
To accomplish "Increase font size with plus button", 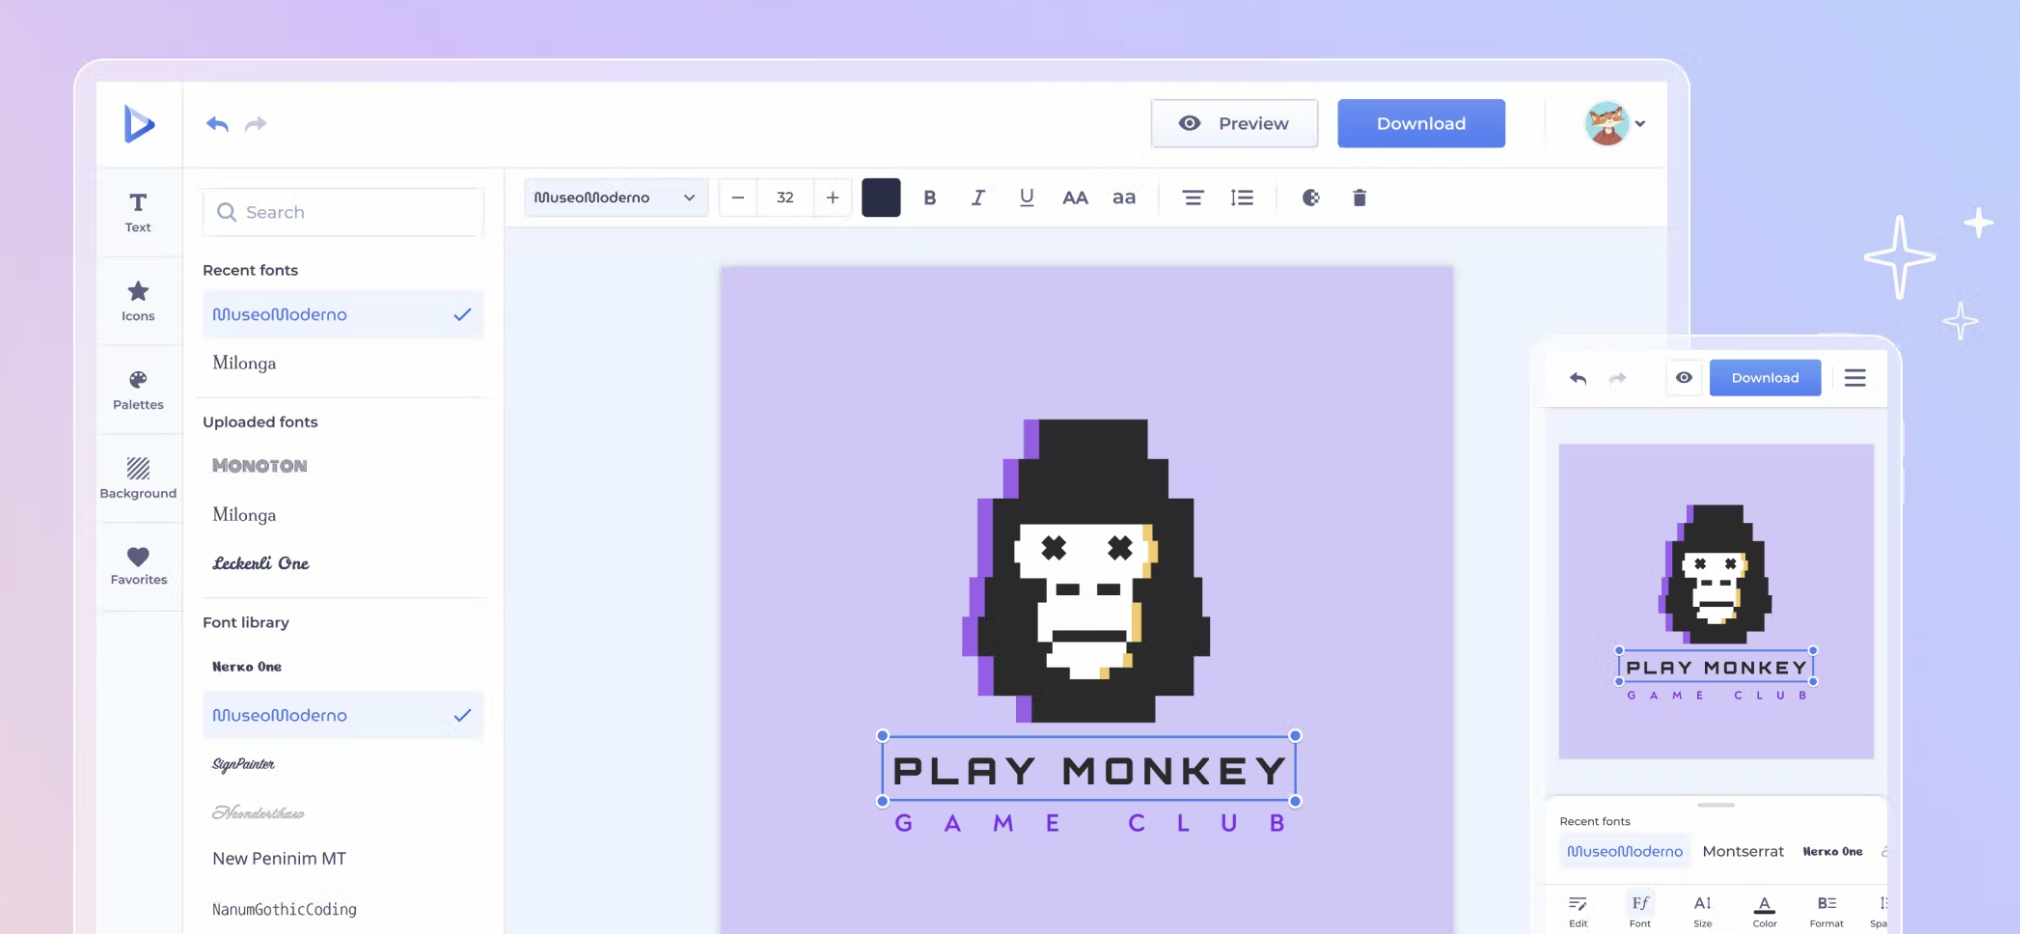I will point(832,198).
